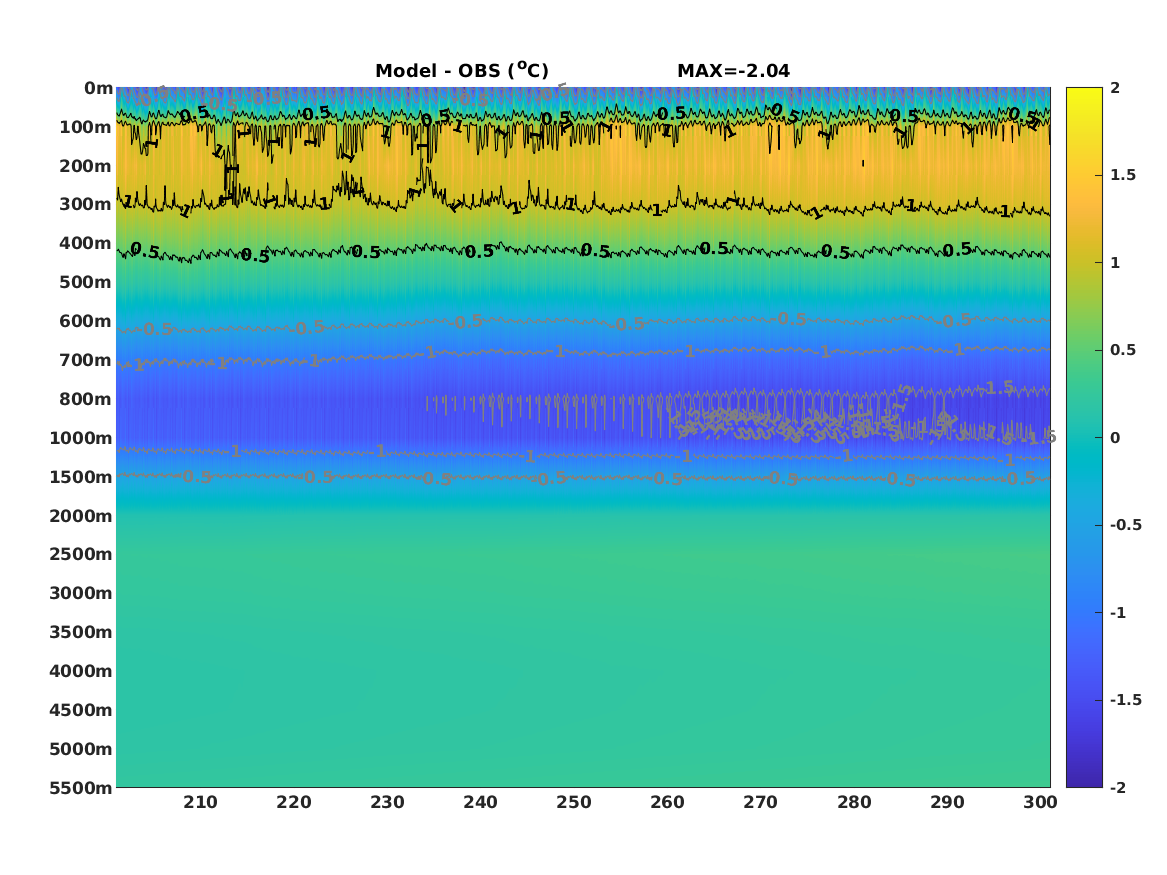
Task: Click the '400m' depth axis label
Action: point(86,243)
